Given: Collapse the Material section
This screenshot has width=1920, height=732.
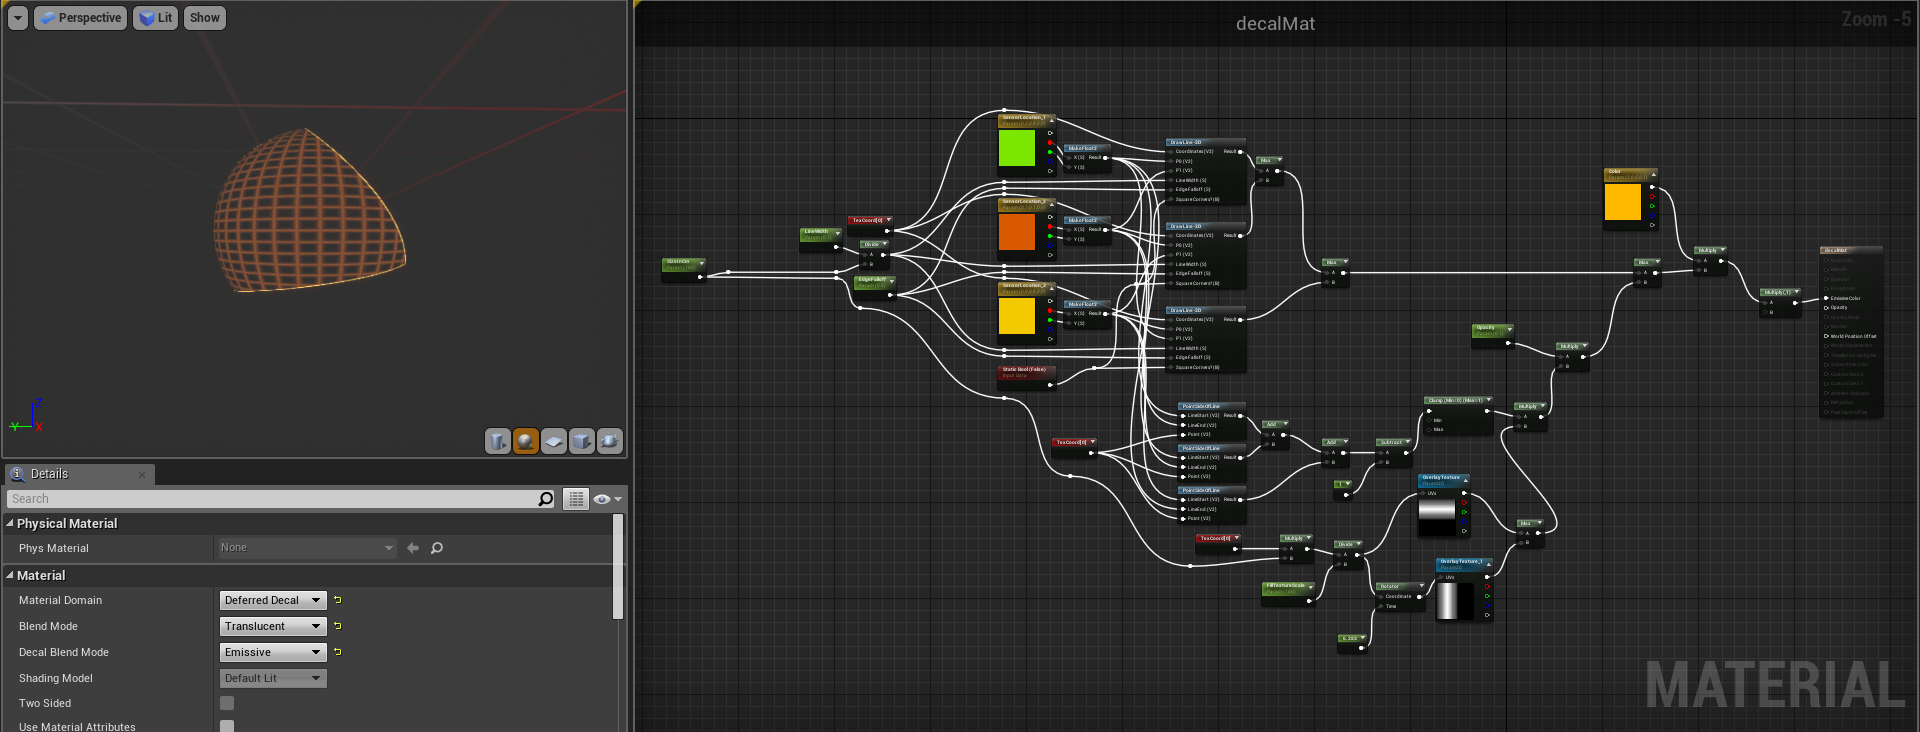Looking at the screenshot, I should coord(10,575).
